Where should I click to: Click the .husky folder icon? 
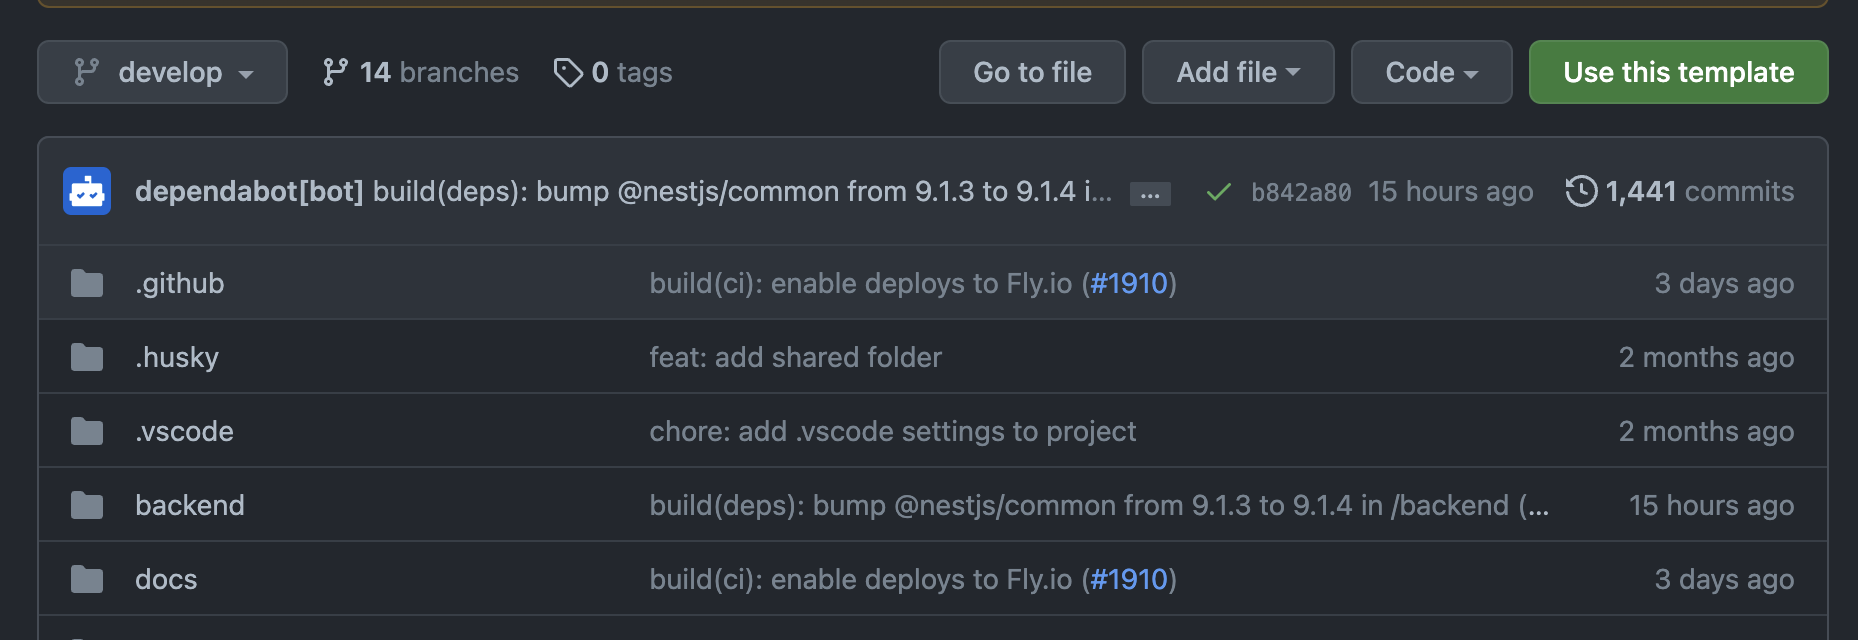pos(87,358)
